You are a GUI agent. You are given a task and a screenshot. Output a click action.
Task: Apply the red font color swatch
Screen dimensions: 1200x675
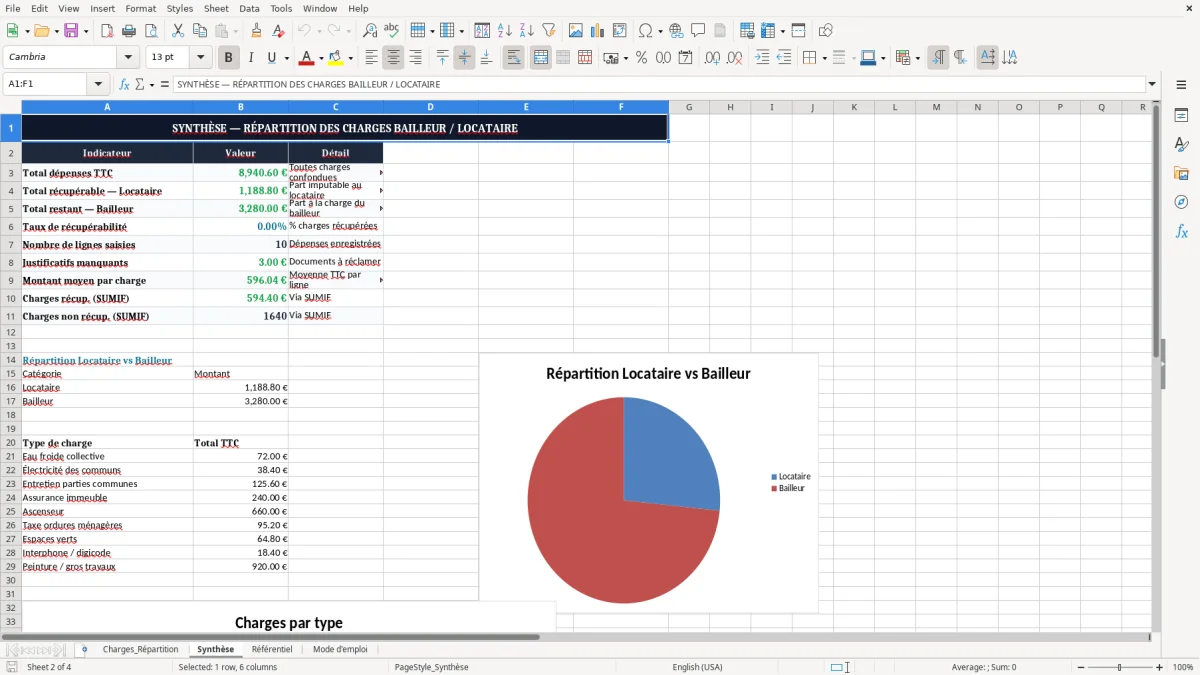pos(307,58)
